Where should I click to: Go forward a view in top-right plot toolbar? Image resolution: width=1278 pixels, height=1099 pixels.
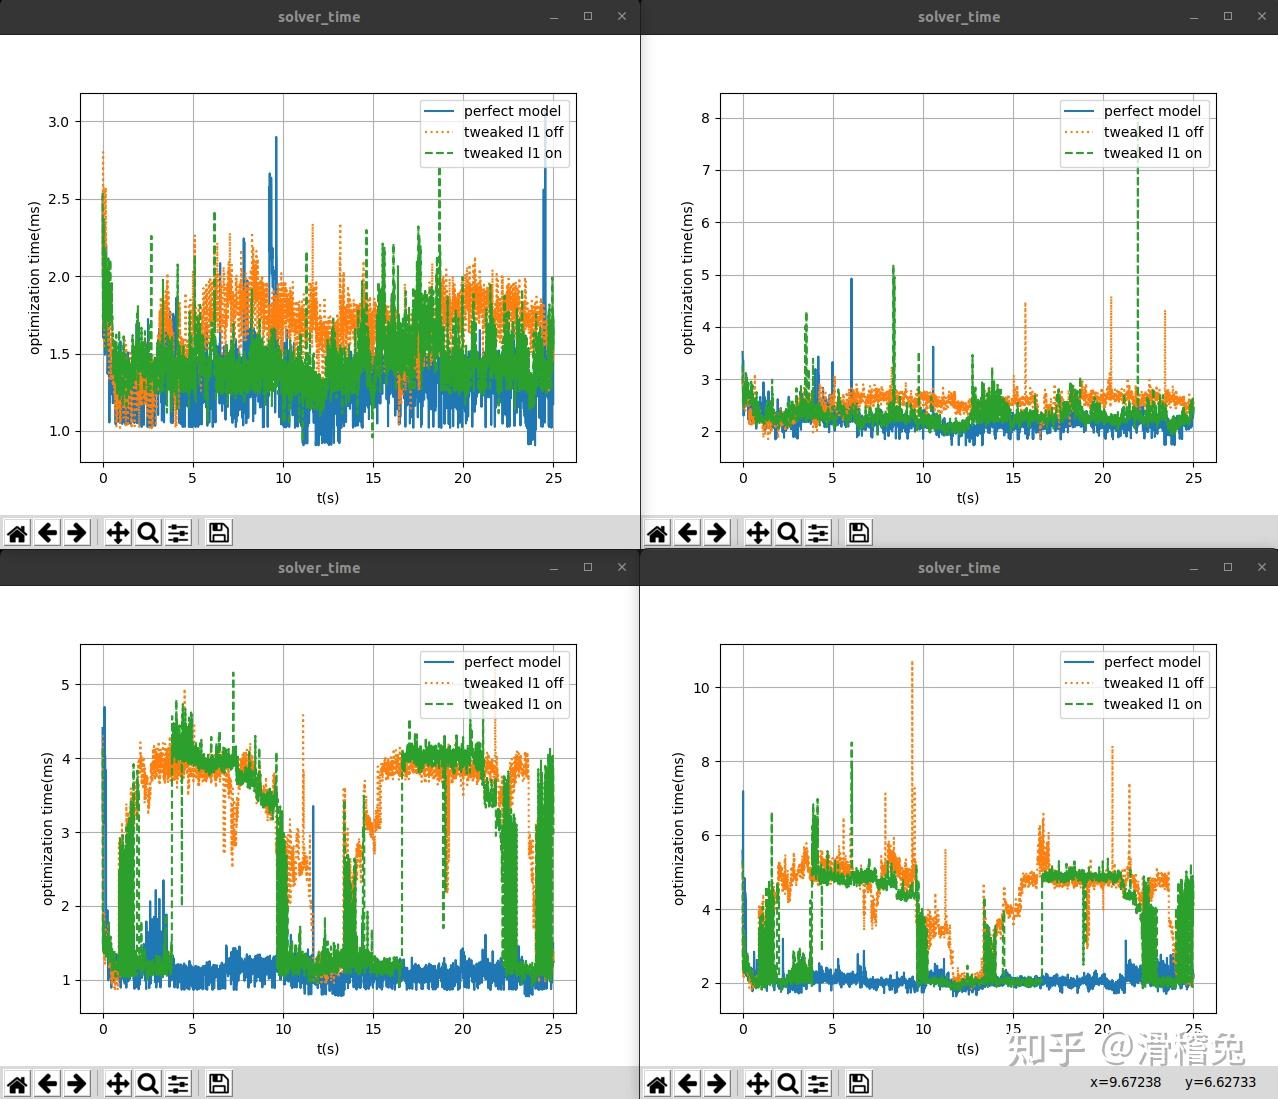coord(717,533)
